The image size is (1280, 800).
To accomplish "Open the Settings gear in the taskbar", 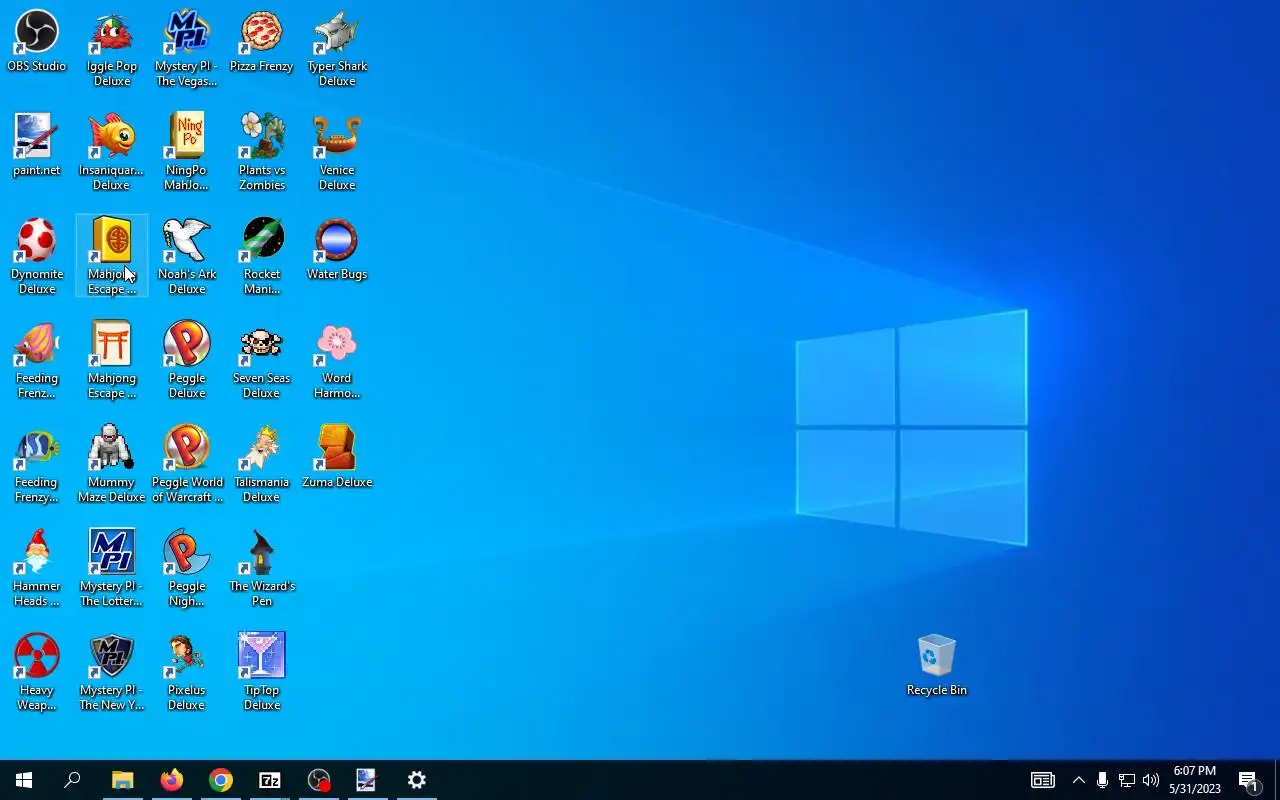I will pyautogui.click(x=416, y=780).
